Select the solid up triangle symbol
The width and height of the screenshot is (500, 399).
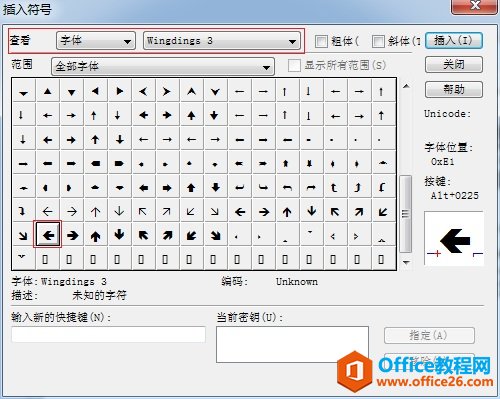pyautogui.click(x=48, y=91)
